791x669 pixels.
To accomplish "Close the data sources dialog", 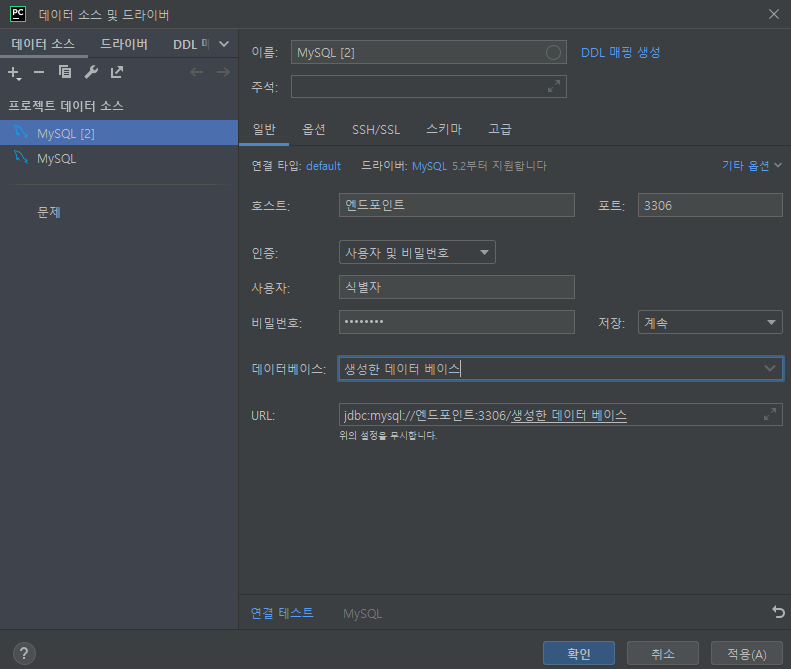I will (774, 14).
